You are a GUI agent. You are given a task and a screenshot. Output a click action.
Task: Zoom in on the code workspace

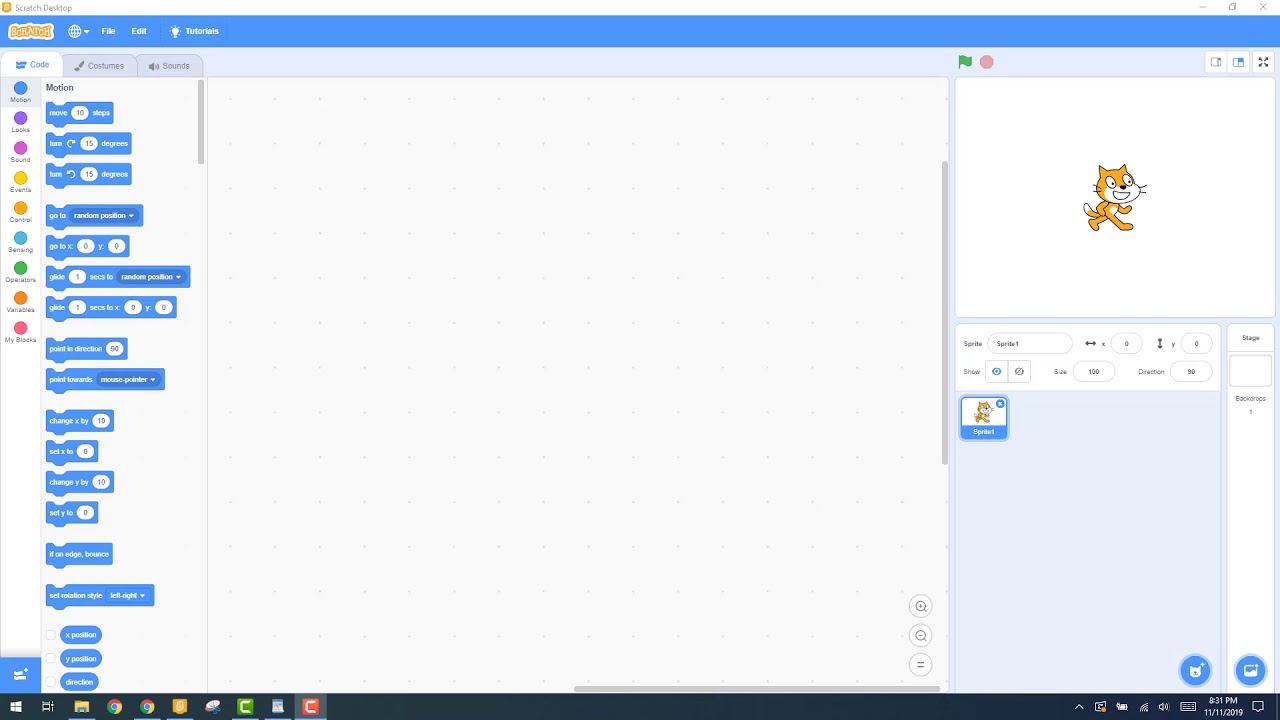coord(921,606)
